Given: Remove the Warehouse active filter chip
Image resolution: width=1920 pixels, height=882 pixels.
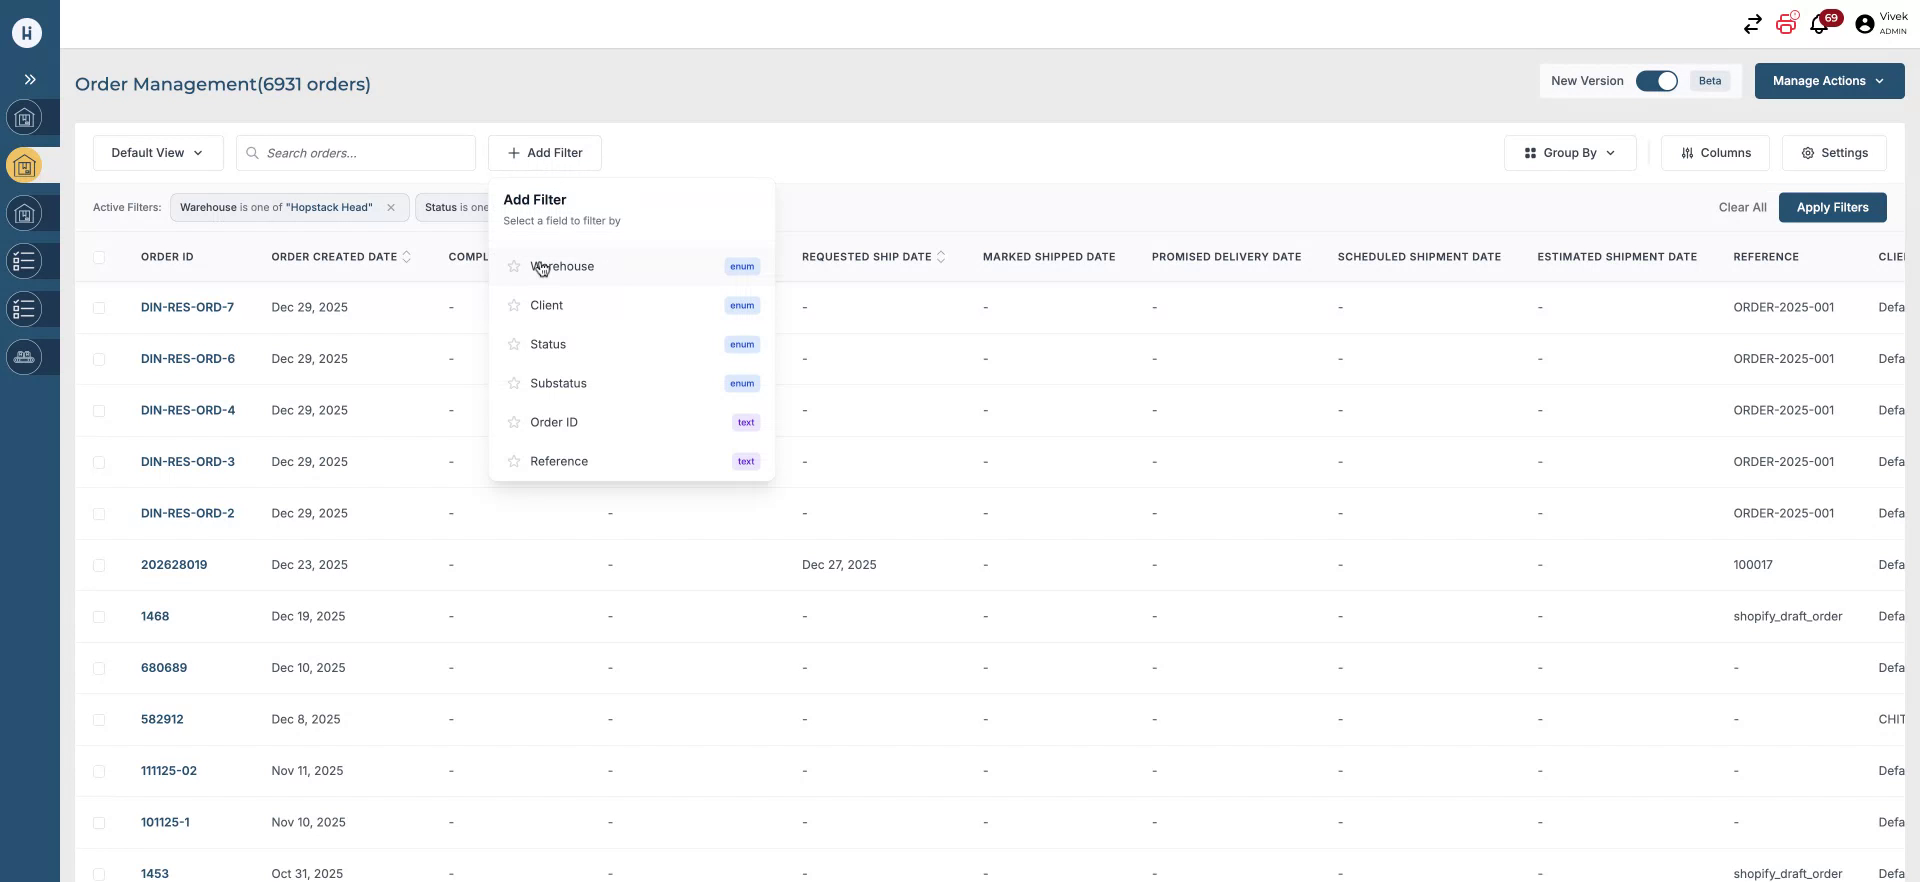Looking at the screenshot, I should [391, 208].
